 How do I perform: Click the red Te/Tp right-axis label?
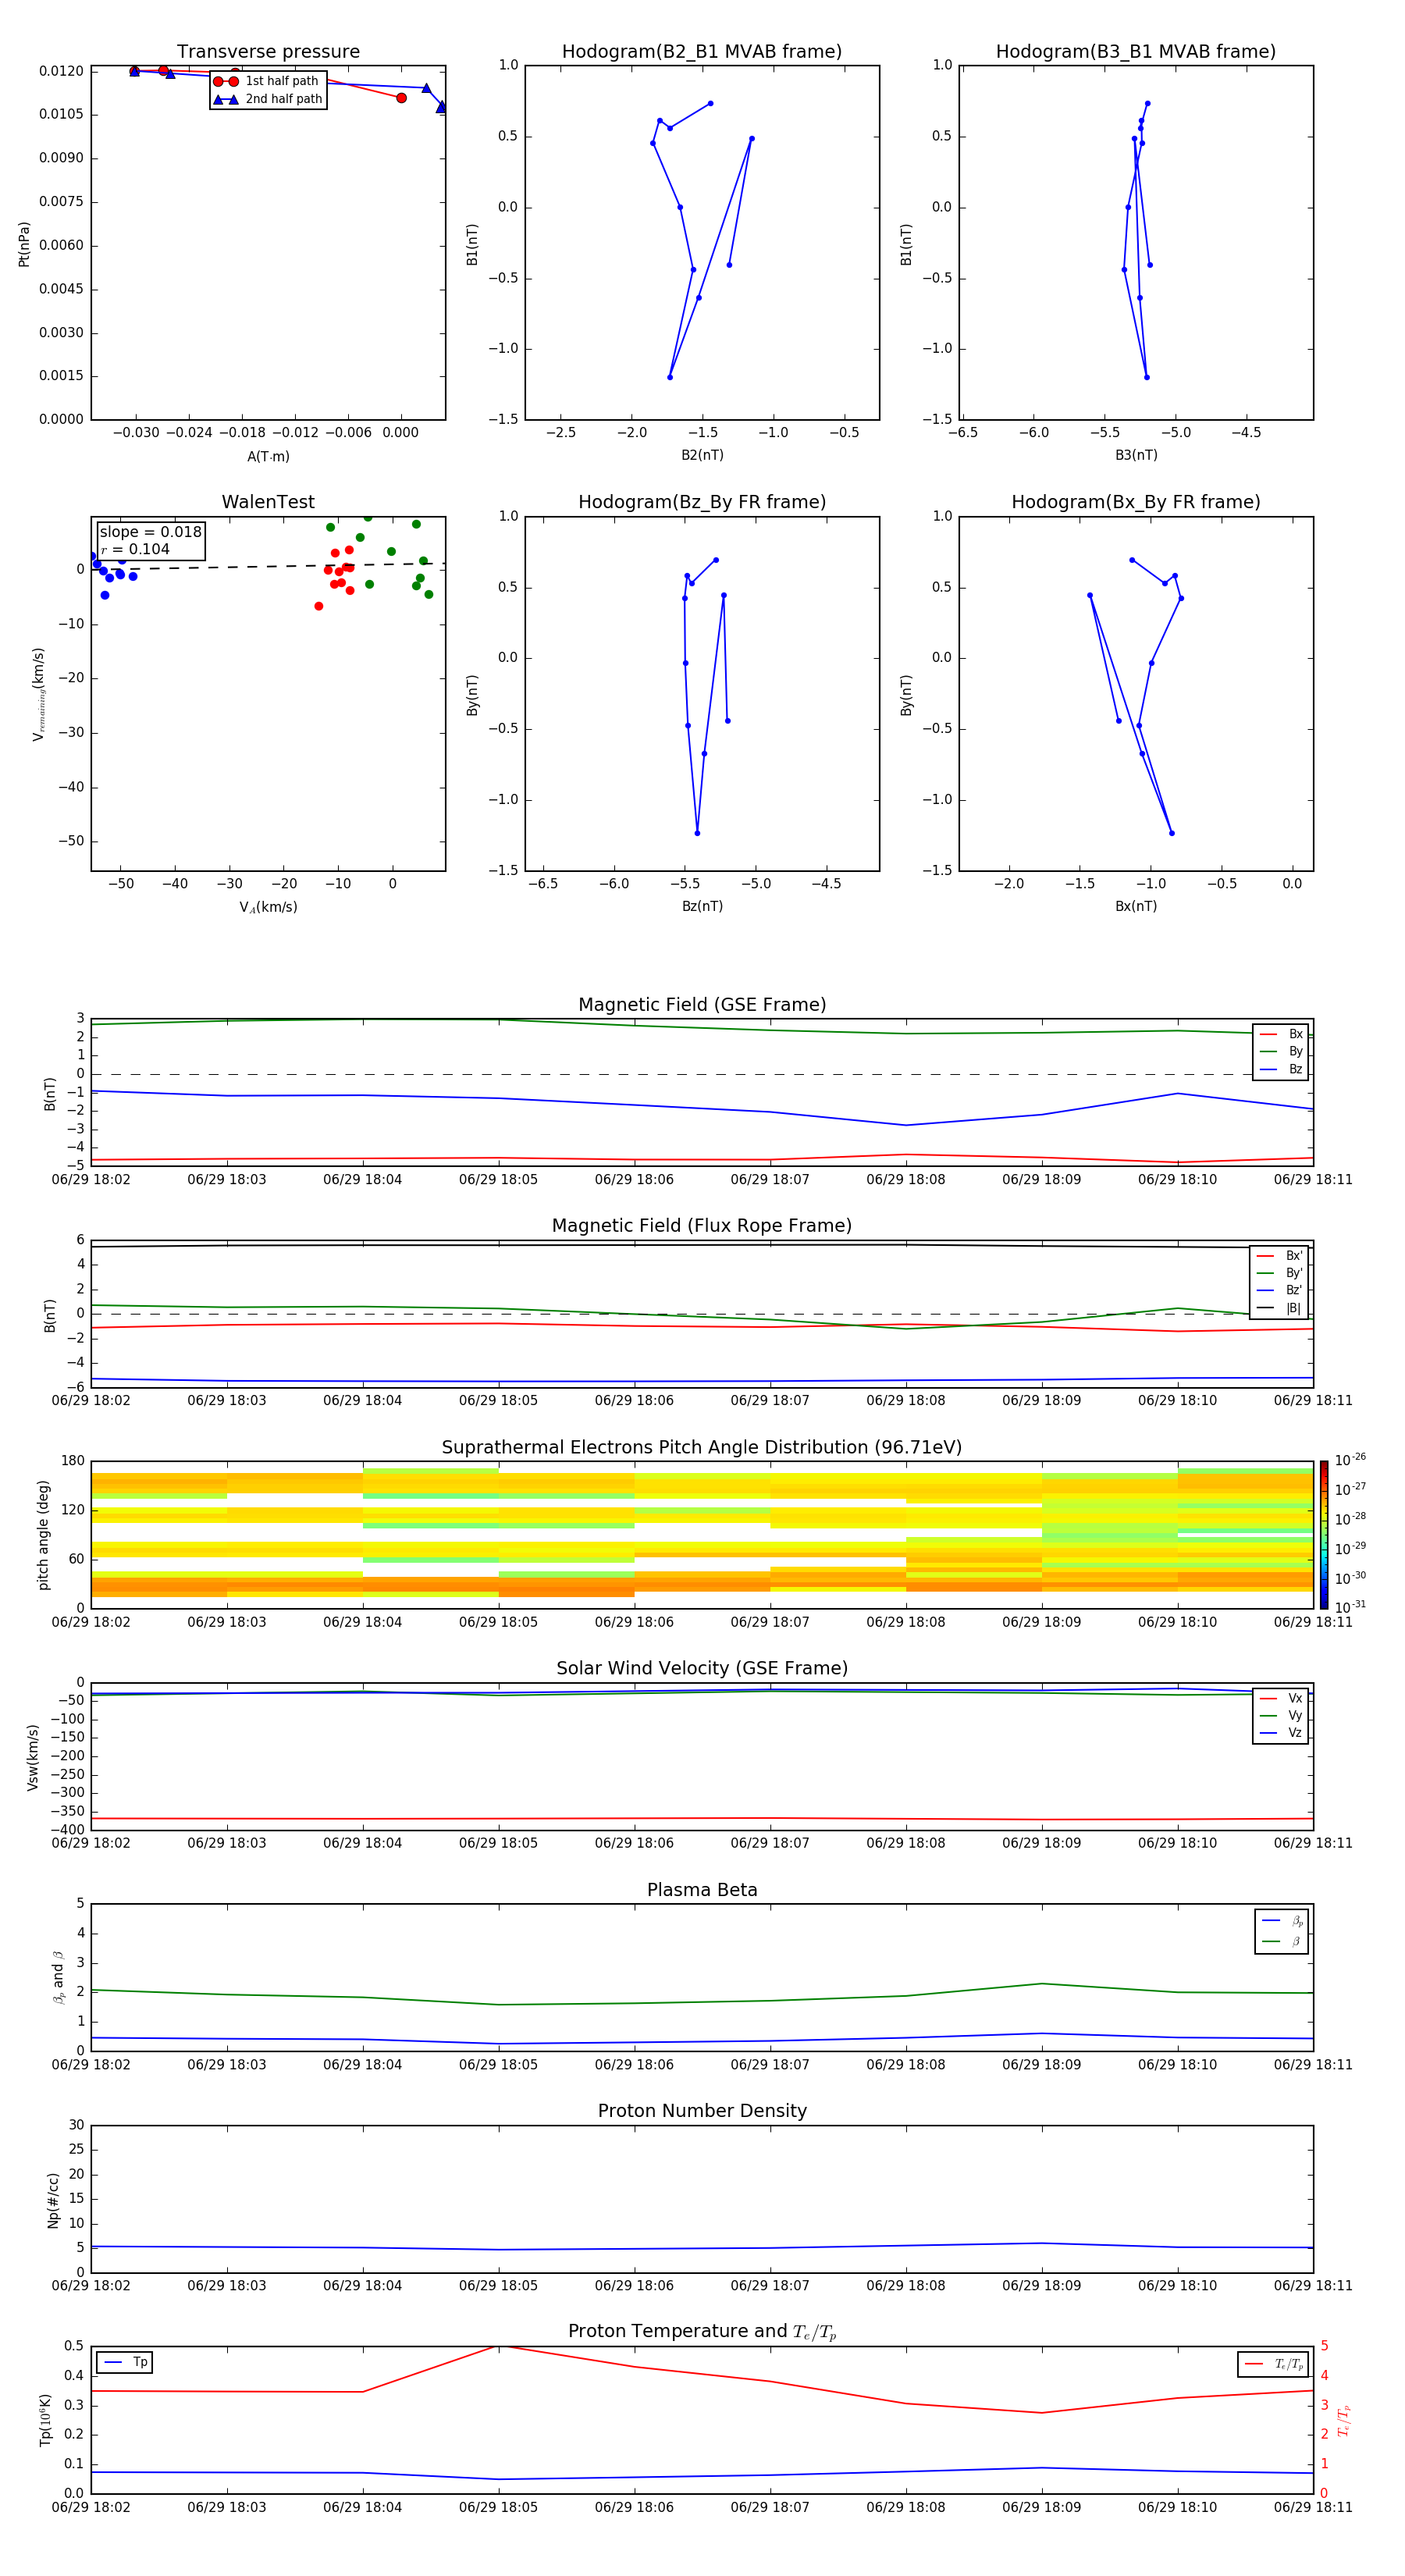[1345, 2421]
